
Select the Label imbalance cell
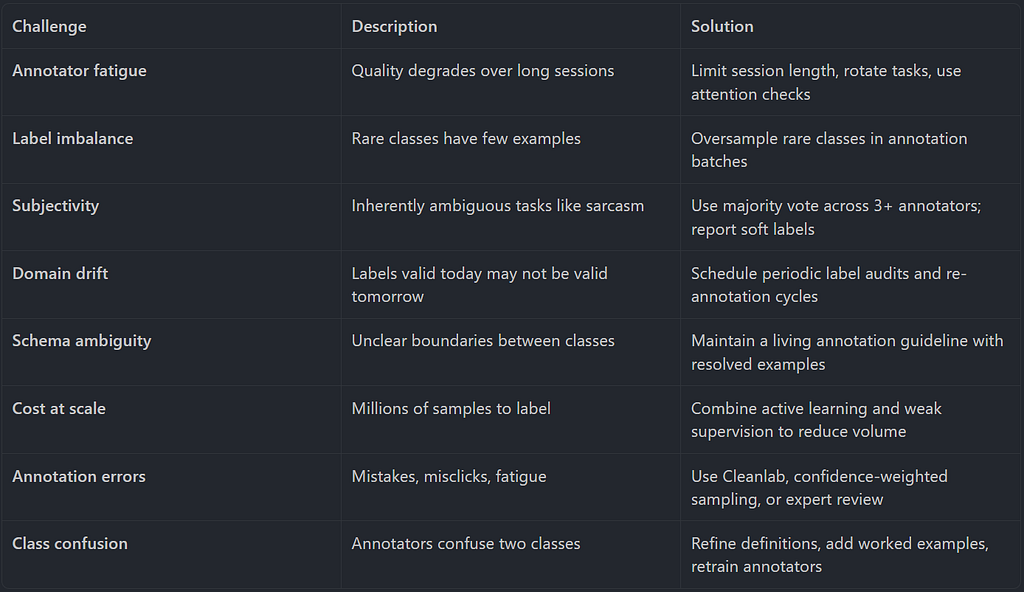[x=72, y=139]
